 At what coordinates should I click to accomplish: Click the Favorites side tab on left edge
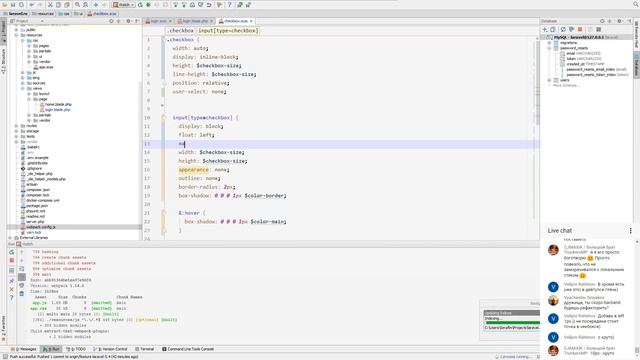(x=3, y=328)
